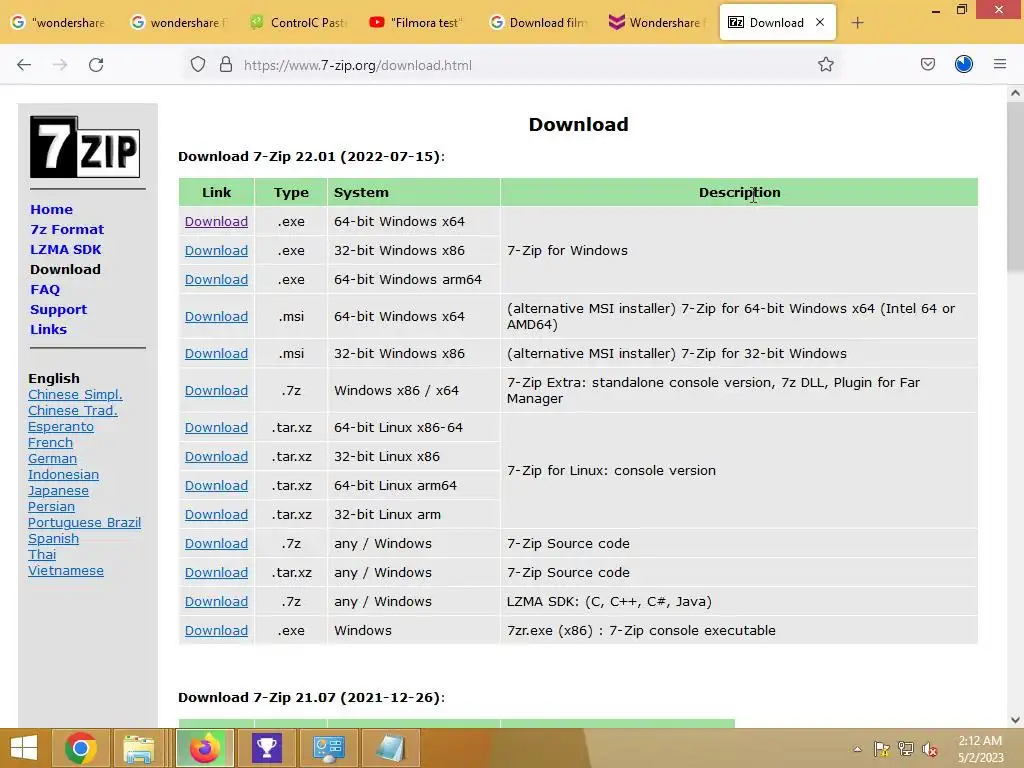The width and height of the screenshot is (1024, 768).
Task: Switch to Firefox in the taskbar
Action: click(204, 748)
